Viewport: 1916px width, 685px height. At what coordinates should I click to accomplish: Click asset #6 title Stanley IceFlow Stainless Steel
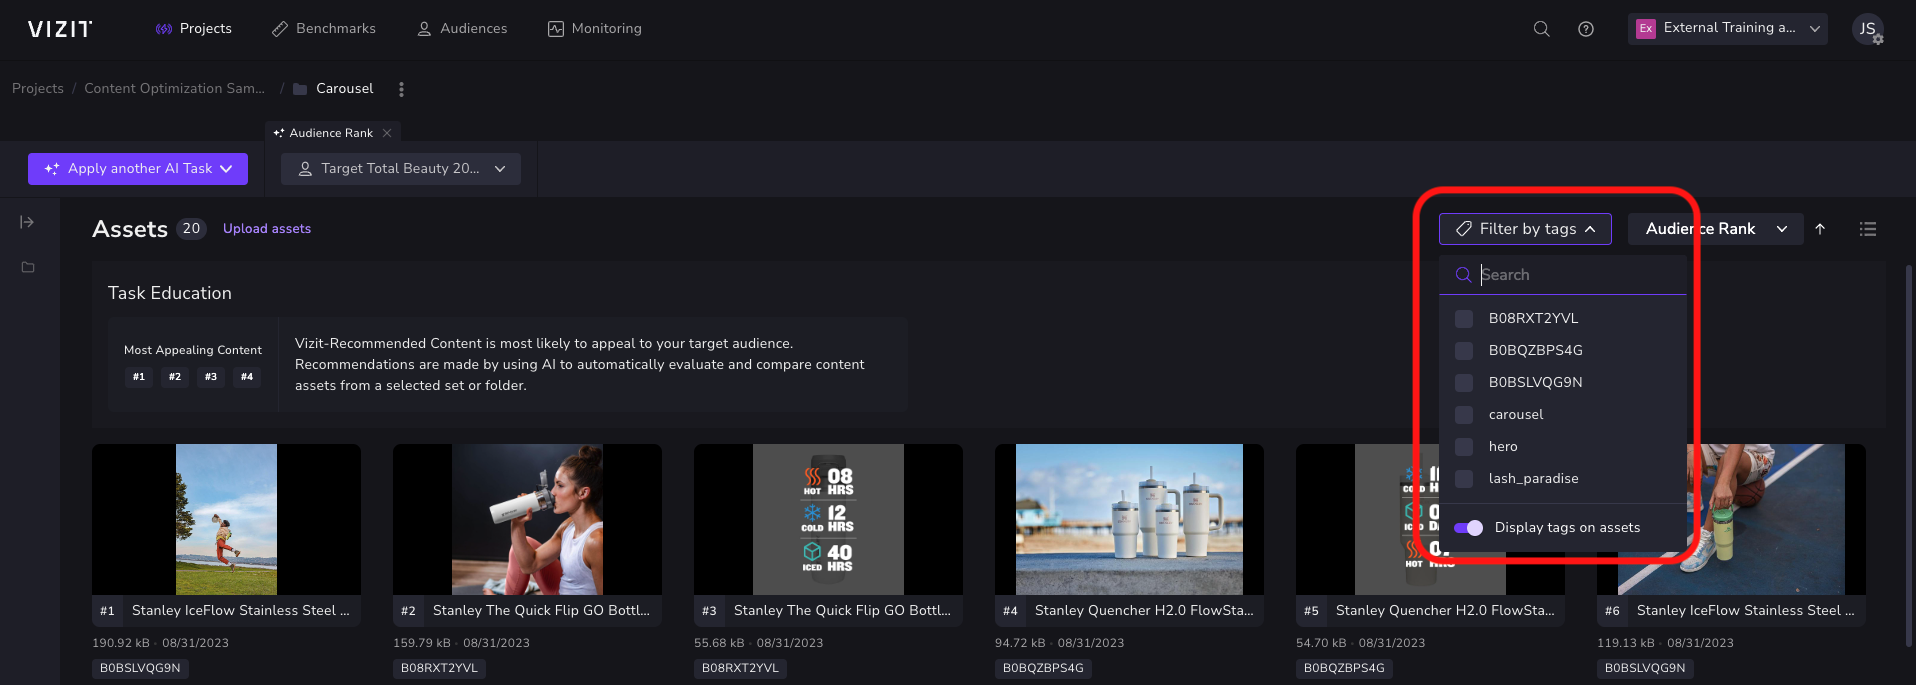click(1745, 611)
